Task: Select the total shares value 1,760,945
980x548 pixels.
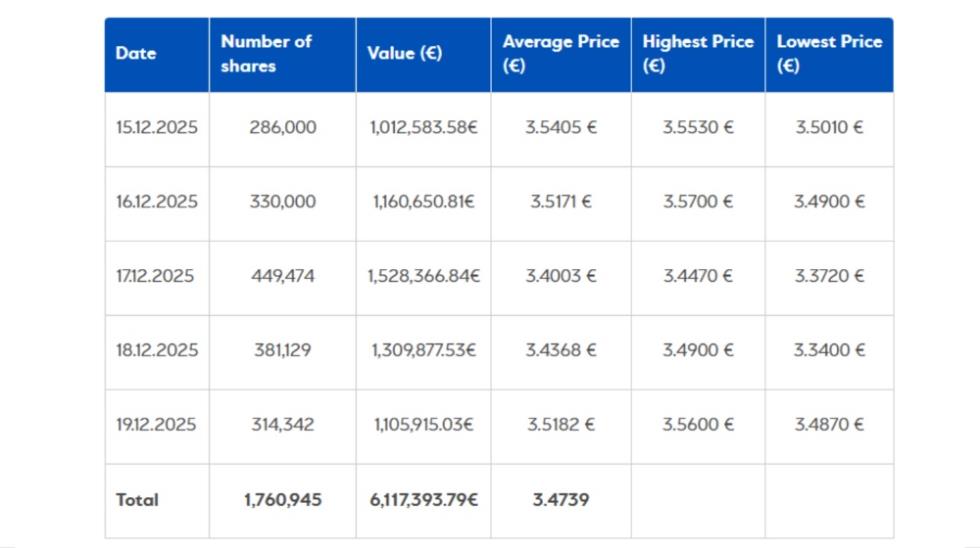Action: [283, 500]
